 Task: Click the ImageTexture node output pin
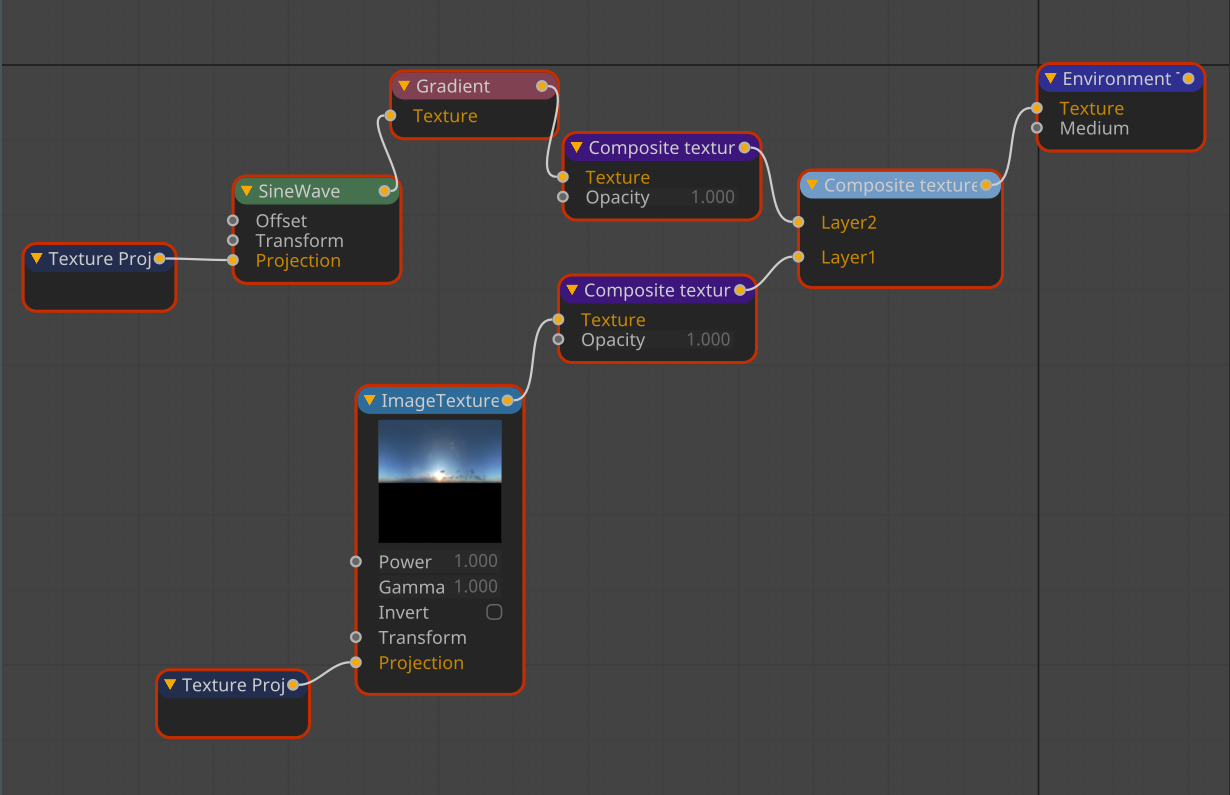tap(508, 401)
